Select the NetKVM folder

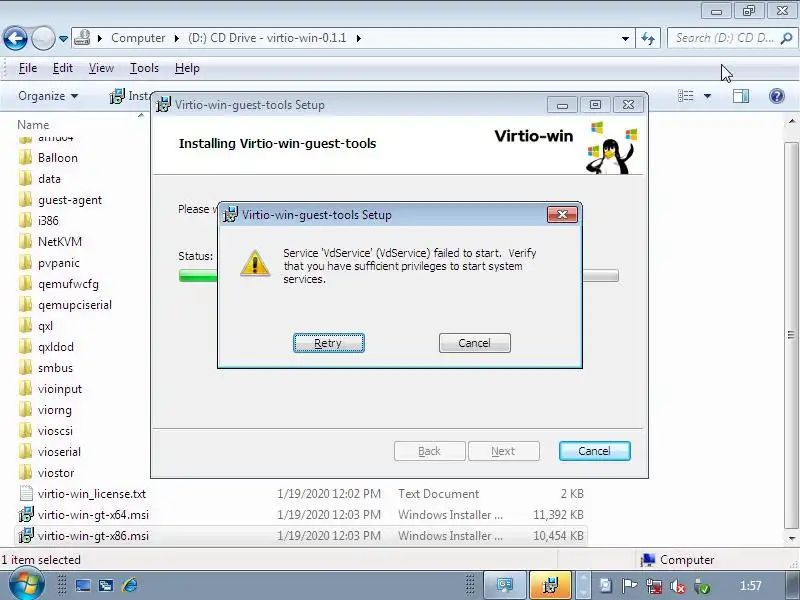pos(60,241)
